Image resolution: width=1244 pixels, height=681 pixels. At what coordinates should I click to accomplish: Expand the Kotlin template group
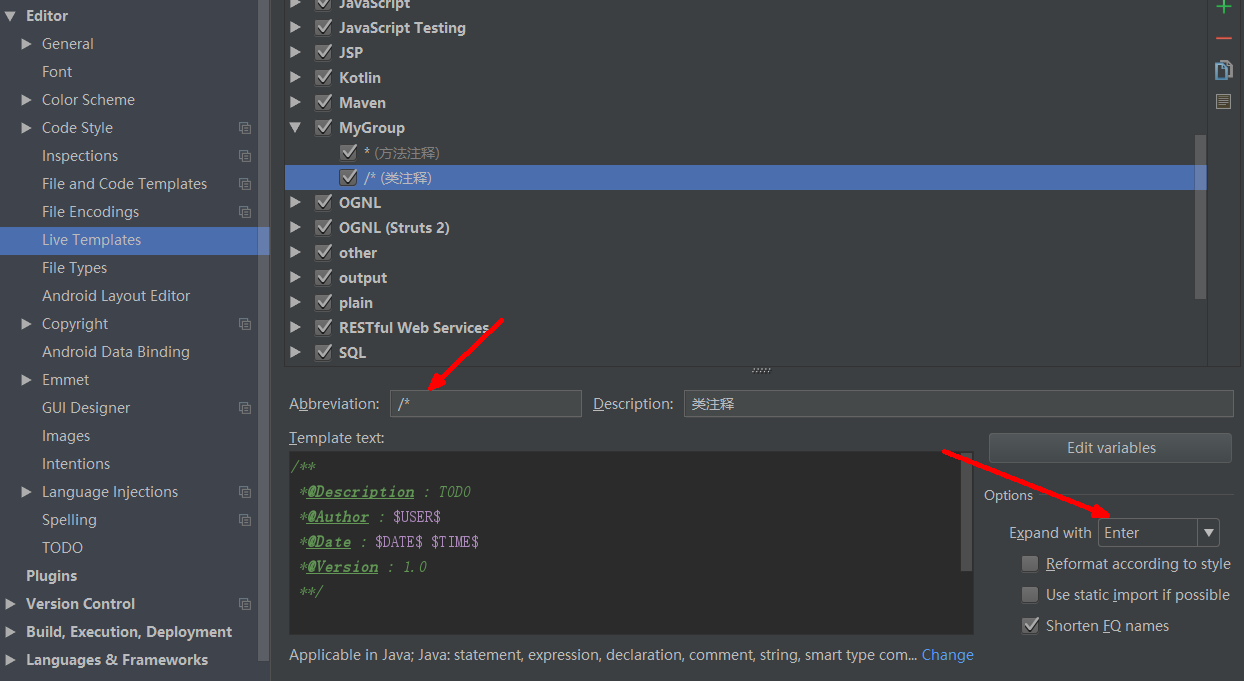click(295, 78)
